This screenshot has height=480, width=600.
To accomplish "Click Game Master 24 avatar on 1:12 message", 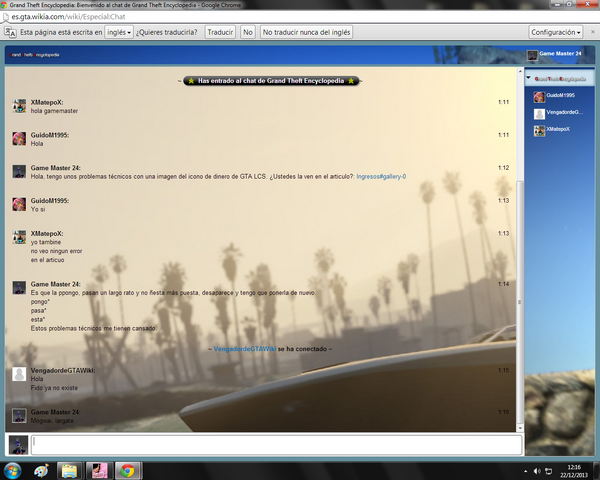I will (x=19, y=171).
